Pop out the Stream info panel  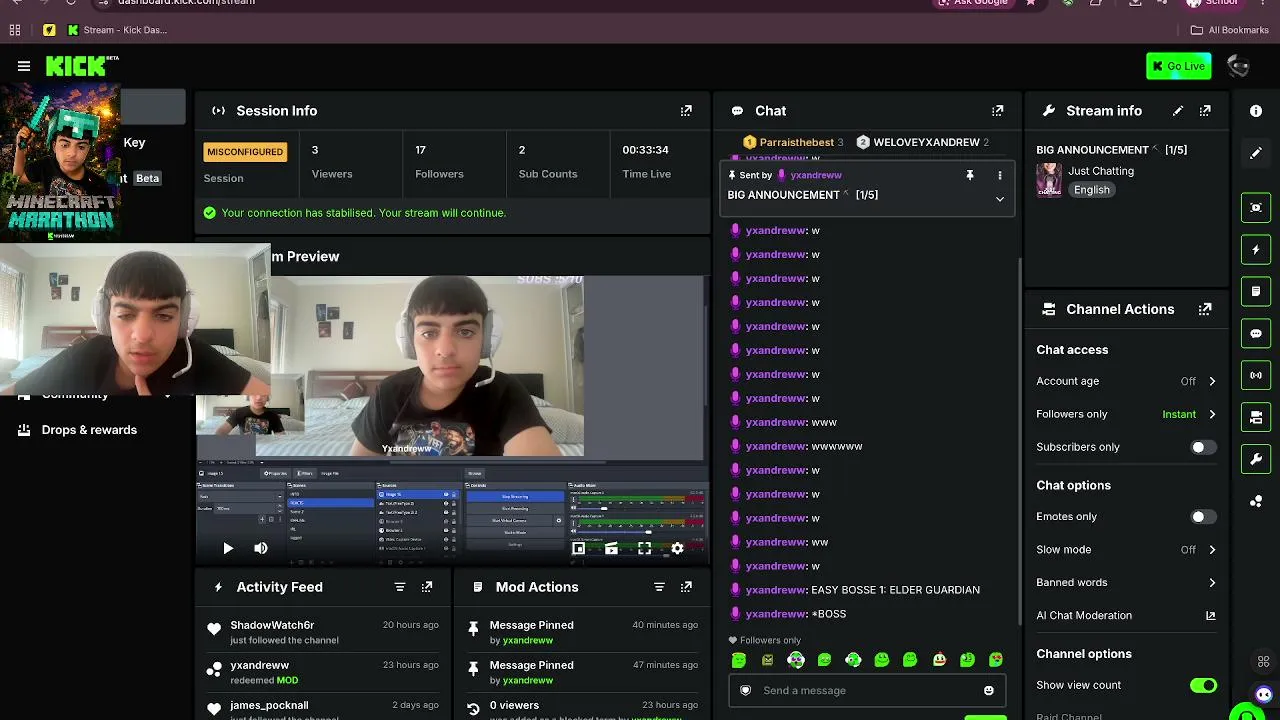click(x=1205, y=111)
